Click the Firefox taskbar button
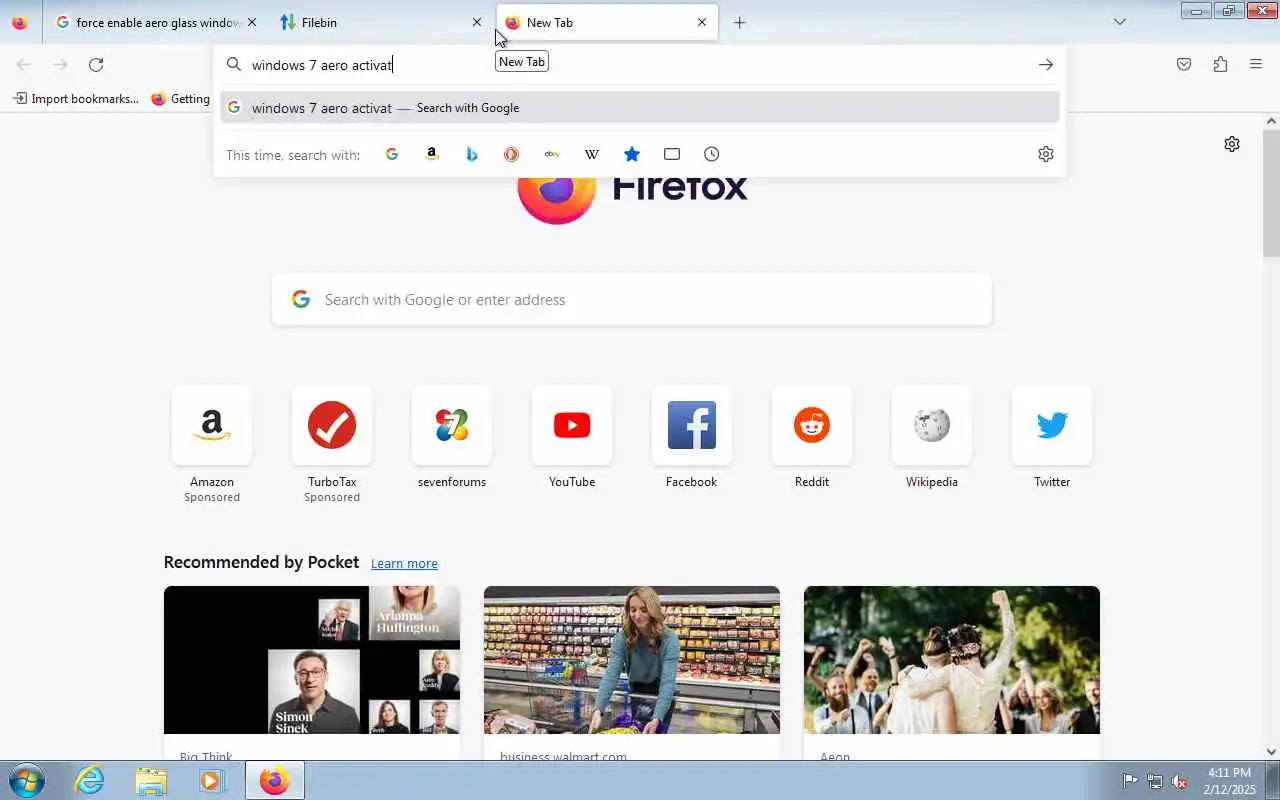Image resolution: width=1280 pixels, height=800 pixels. (275, 780)
